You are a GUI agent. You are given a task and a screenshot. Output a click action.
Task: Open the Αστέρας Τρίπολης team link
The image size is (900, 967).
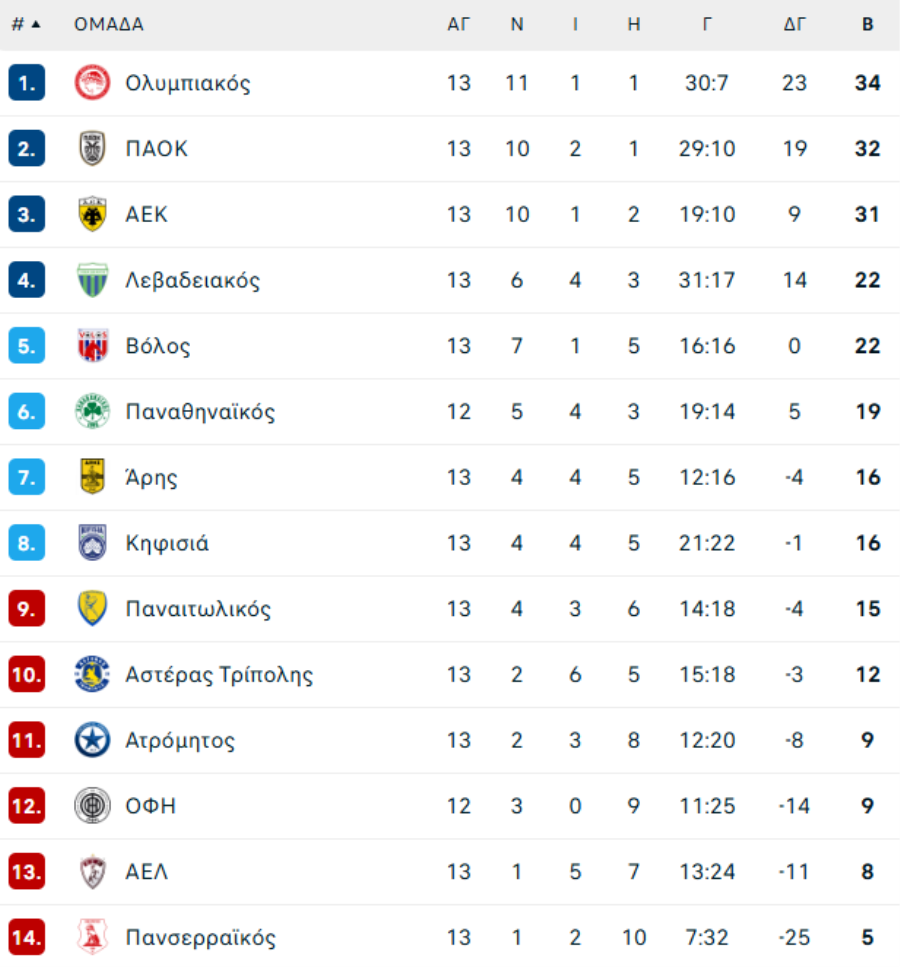tap(219, 675)
